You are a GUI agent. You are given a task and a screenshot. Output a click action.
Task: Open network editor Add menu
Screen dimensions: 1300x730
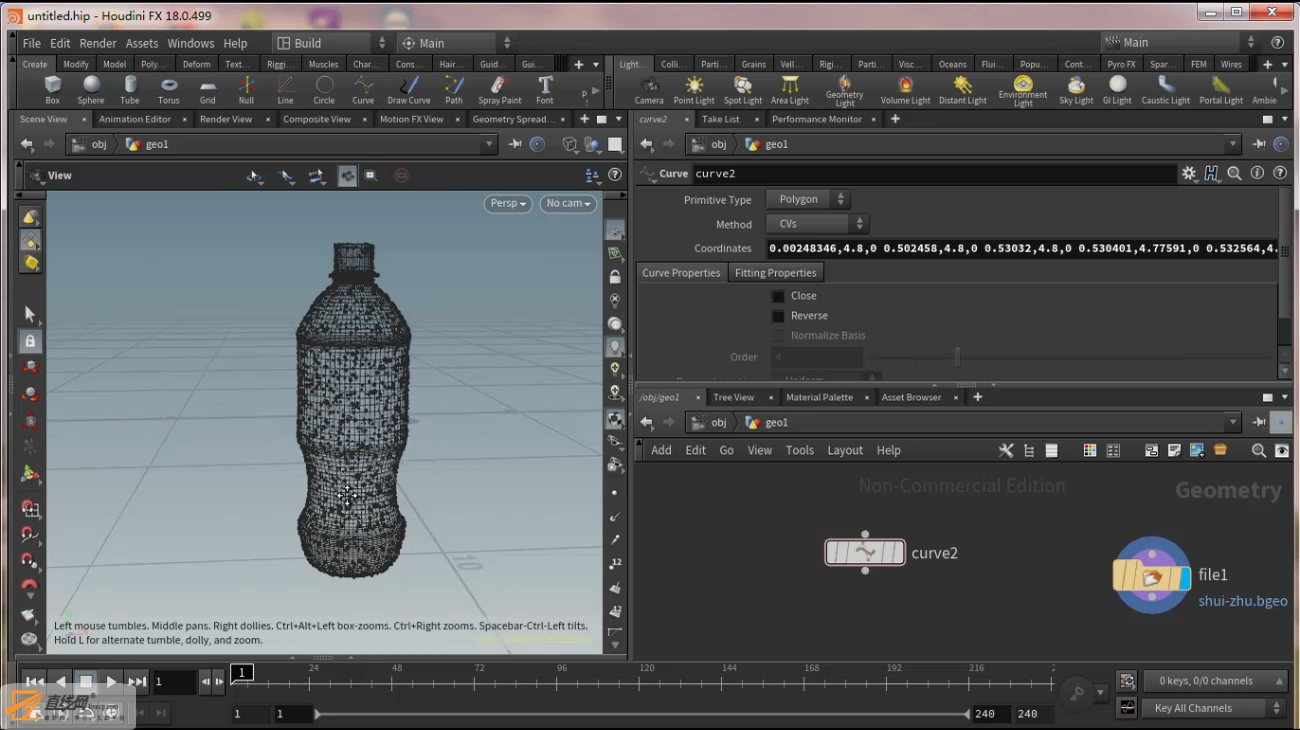(x=662, y=450)
